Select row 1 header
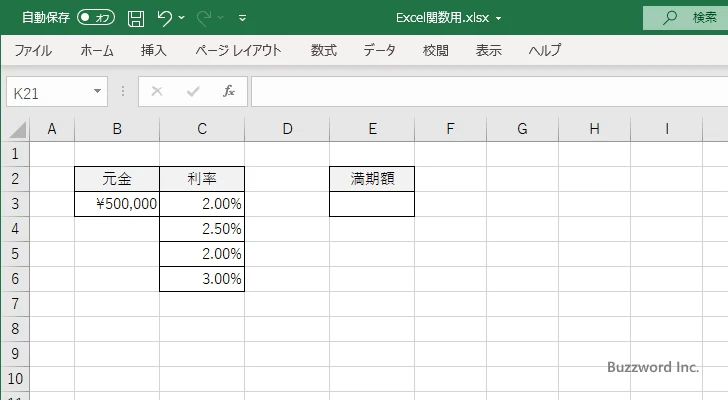This screenshot has width=728, height=400. pos(15,154)
